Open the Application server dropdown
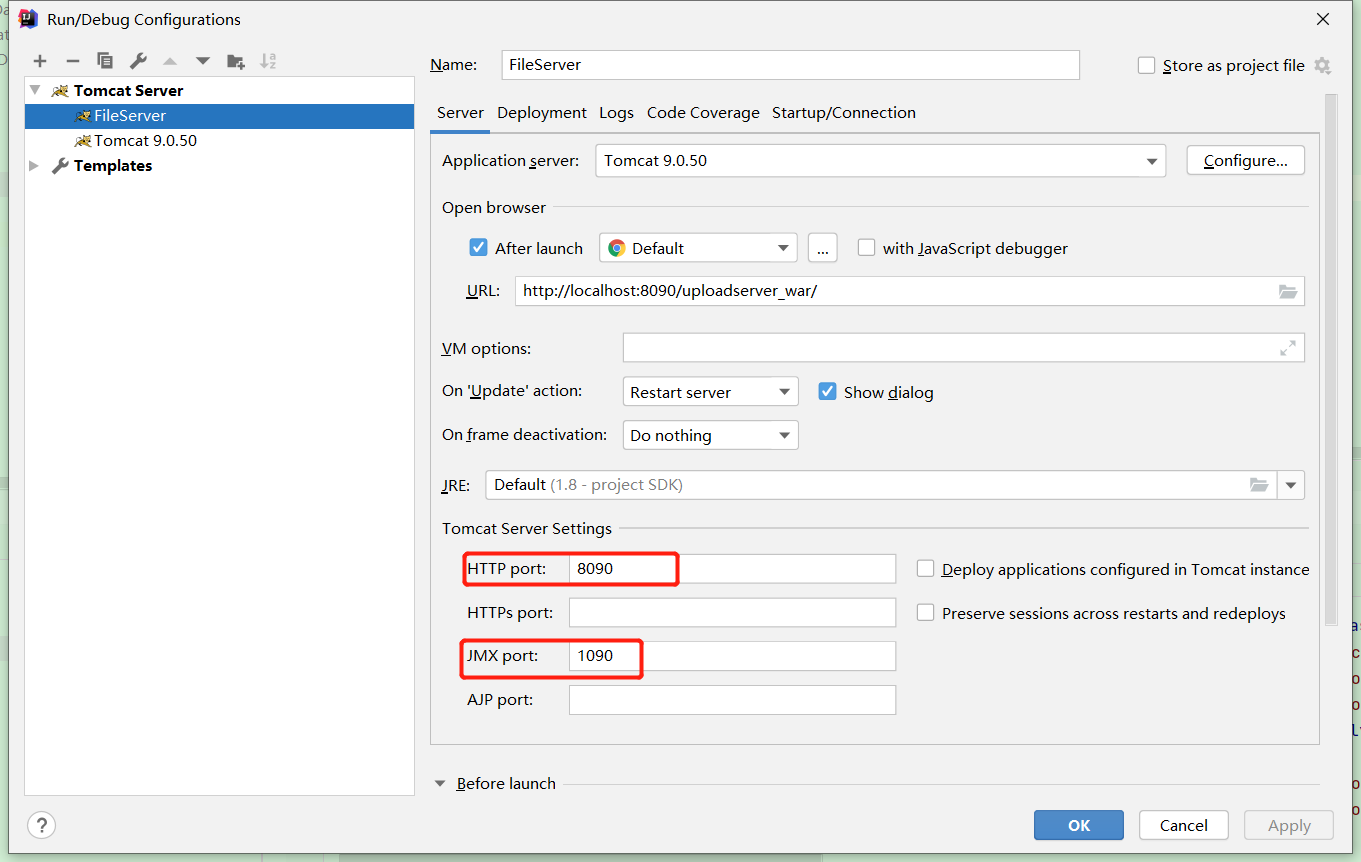The height and width of the screenshot is (862, 1361). pyautogui.click(x=880, y=161)
